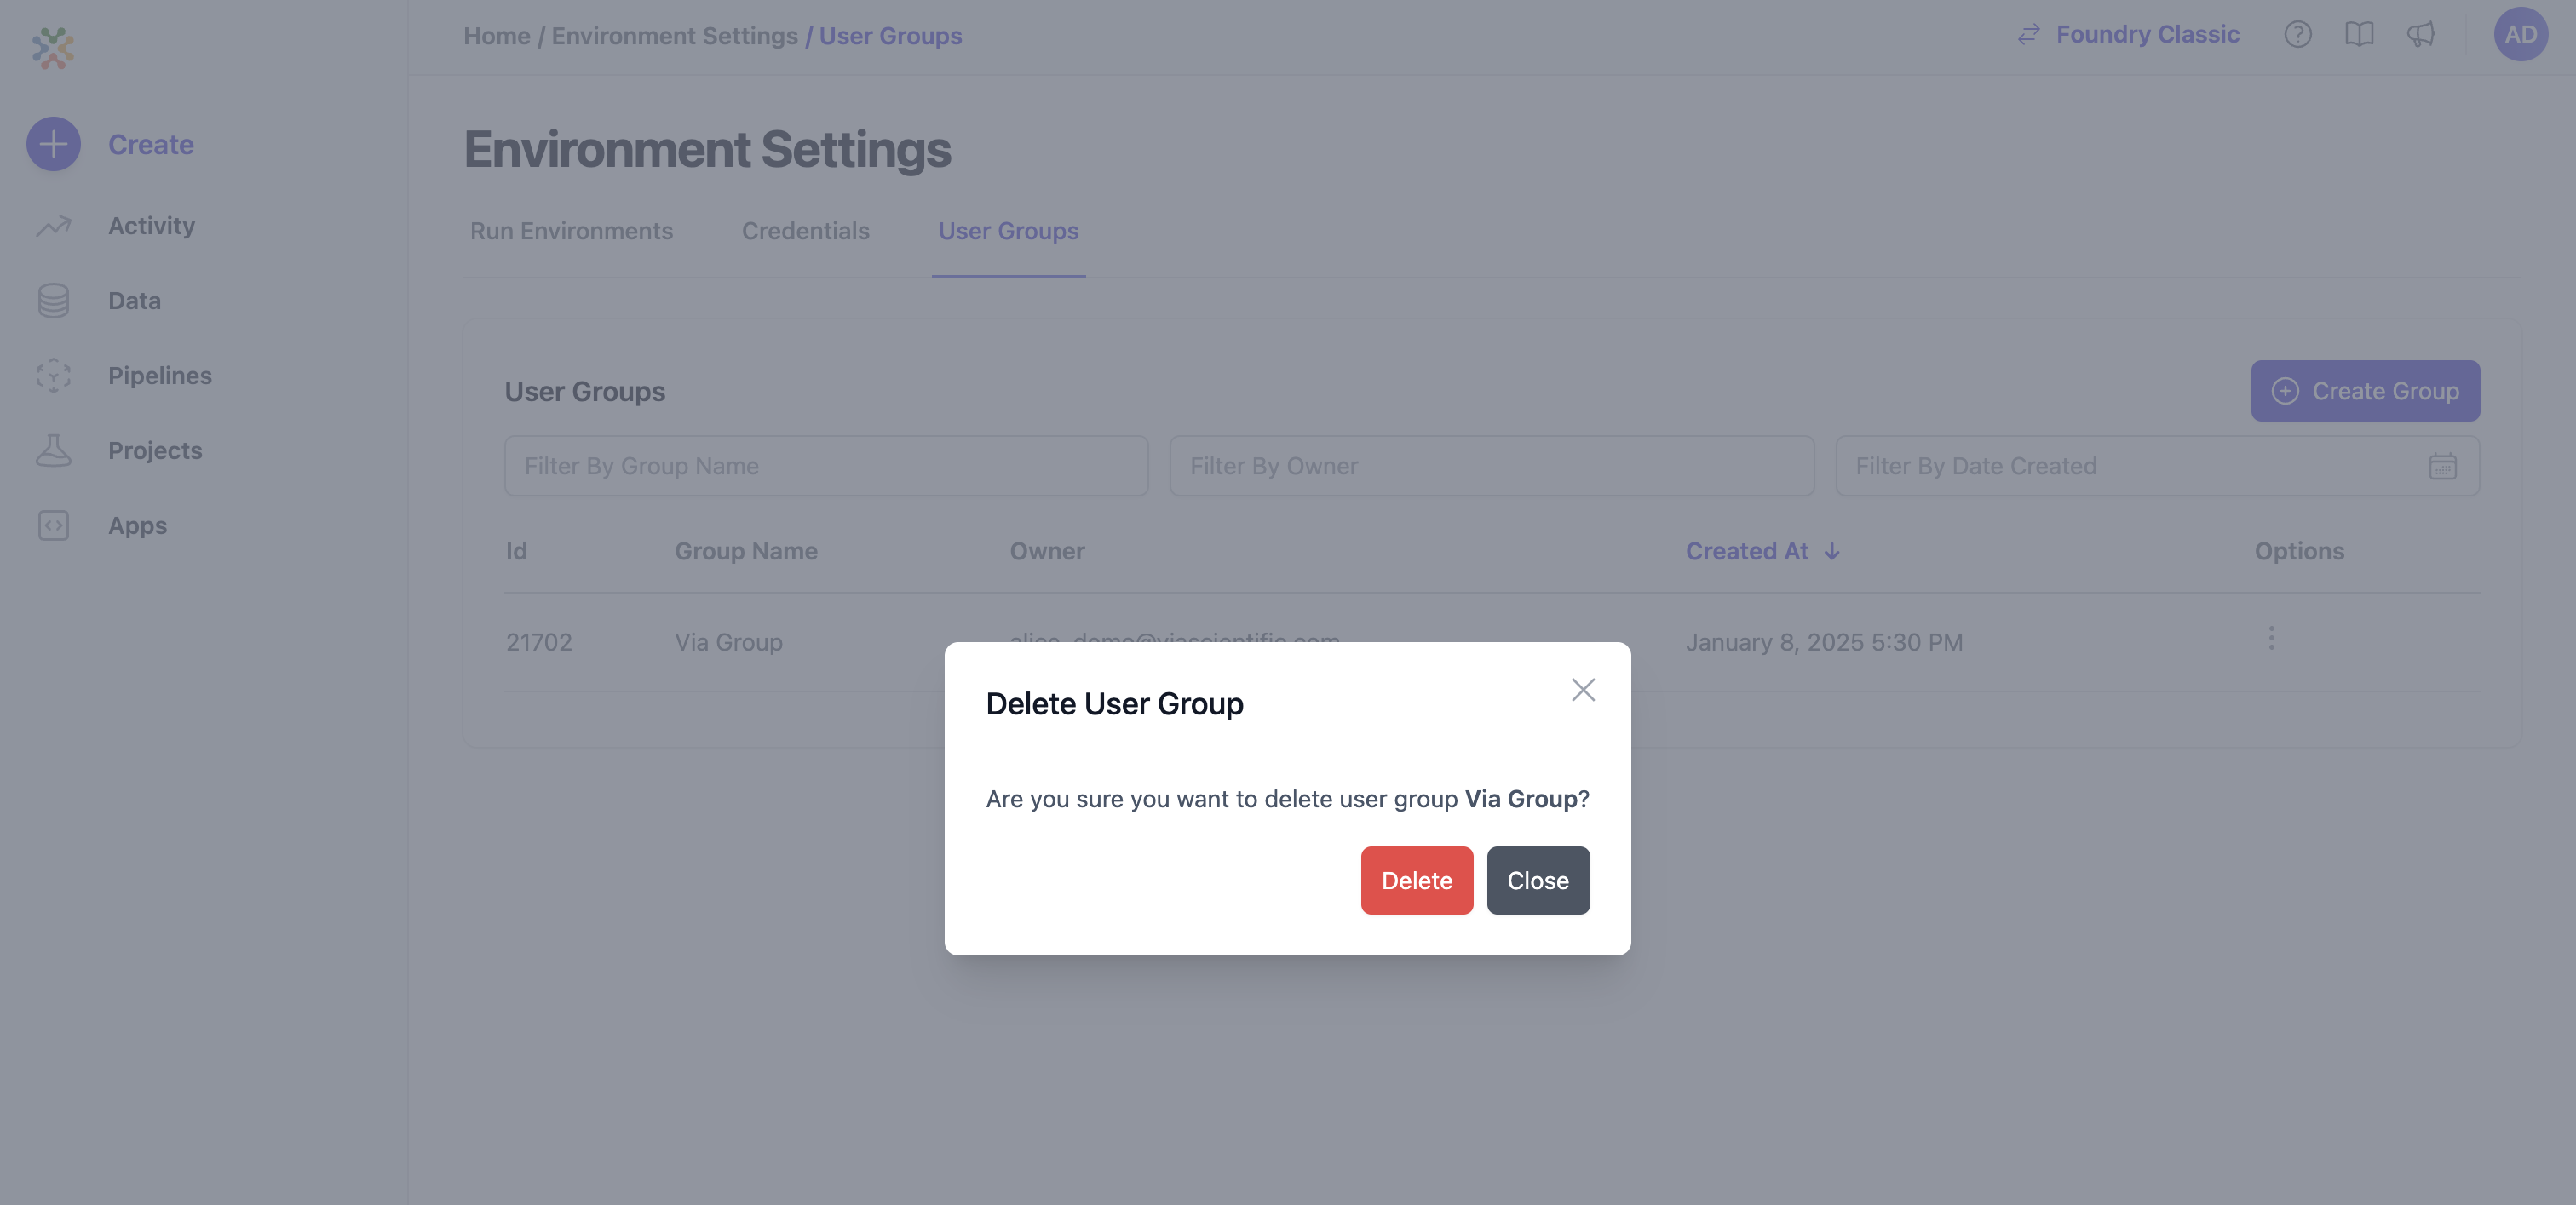Open the Data database icon
Screen dimensions: 2576x1205
[53, 301]
